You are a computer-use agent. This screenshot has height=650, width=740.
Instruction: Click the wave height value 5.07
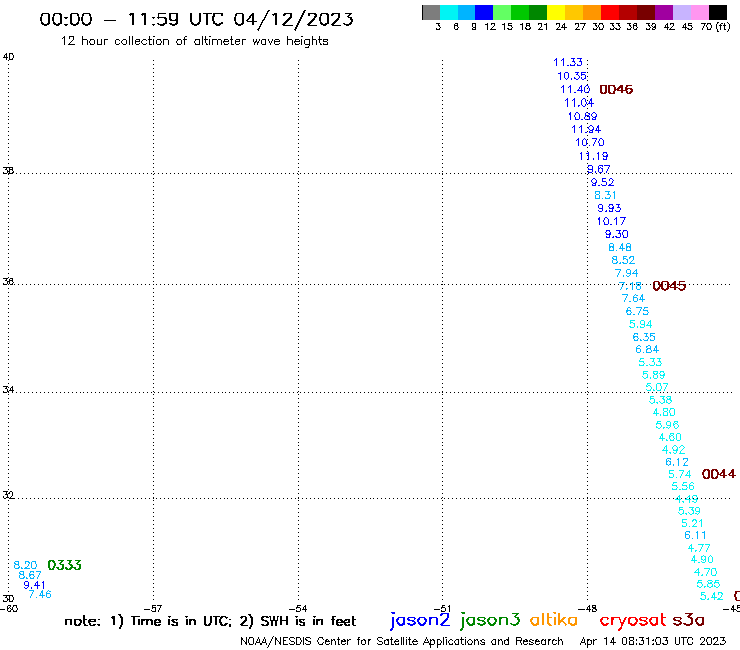click(x=656, y=387)
